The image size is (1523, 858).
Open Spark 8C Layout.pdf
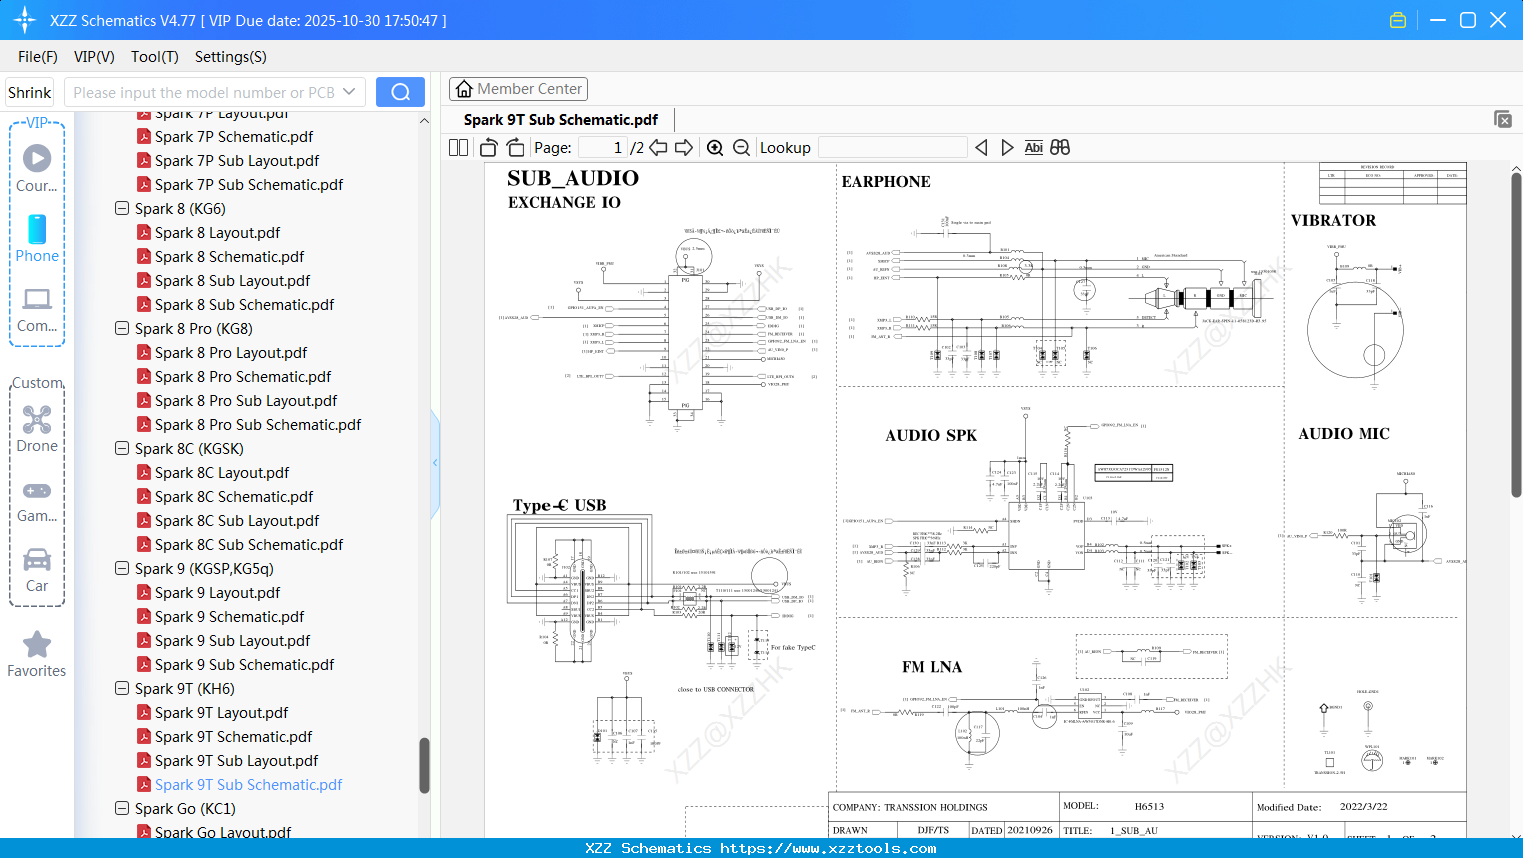[222, 472]
